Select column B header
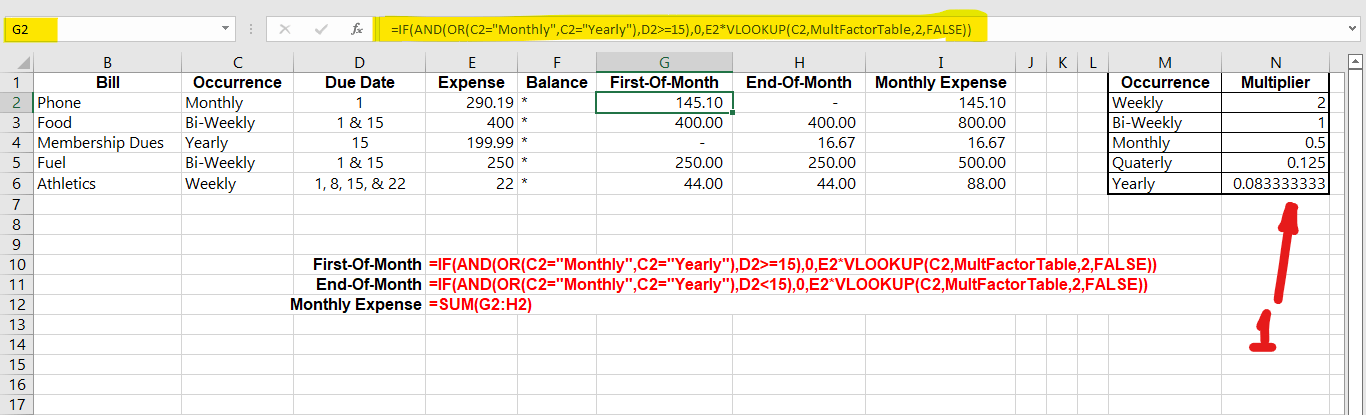Viewport: 1366px width, 415px height. (107, 62)
